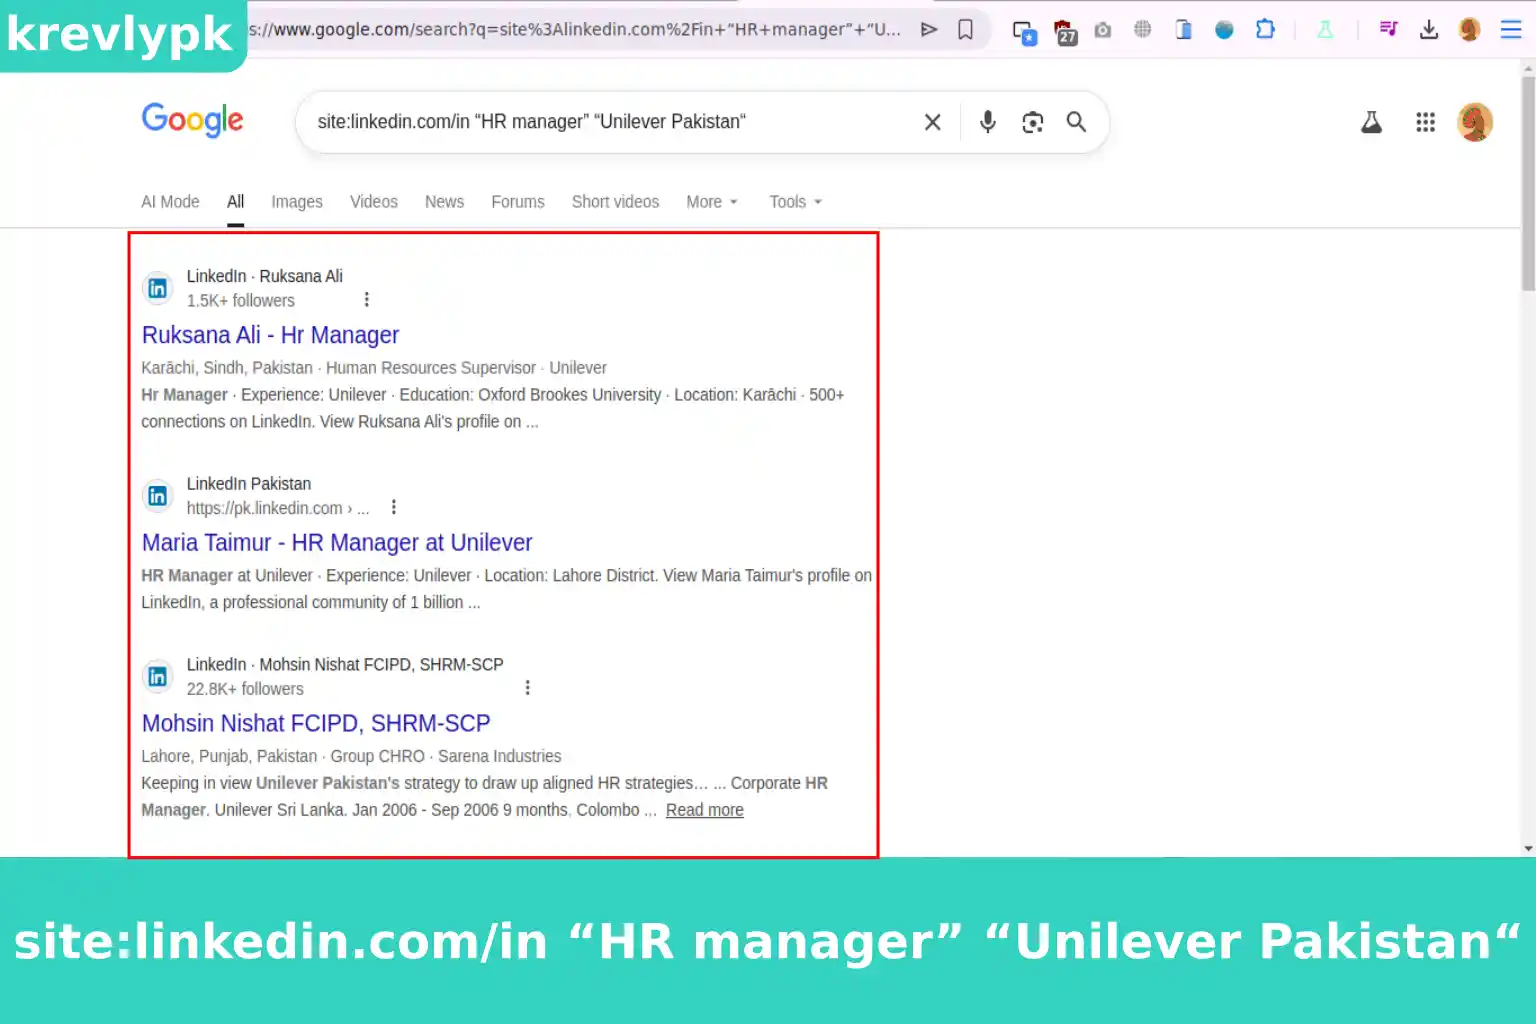Open options menu for Ruksana Ali result
This screenshot has height=1024, width=1536.
(367, 300)
